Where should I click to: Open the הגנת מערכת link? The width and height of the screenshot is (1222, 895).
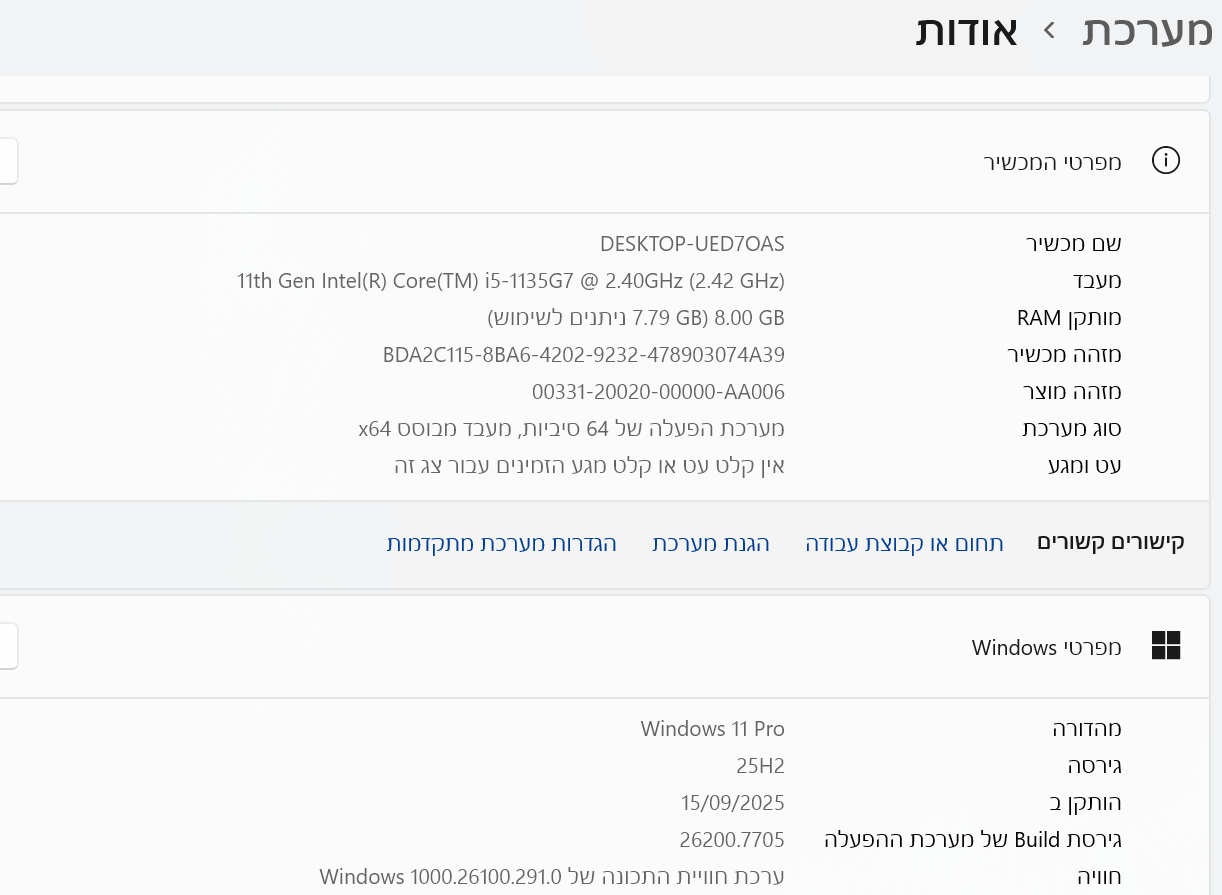pos(711,543)
